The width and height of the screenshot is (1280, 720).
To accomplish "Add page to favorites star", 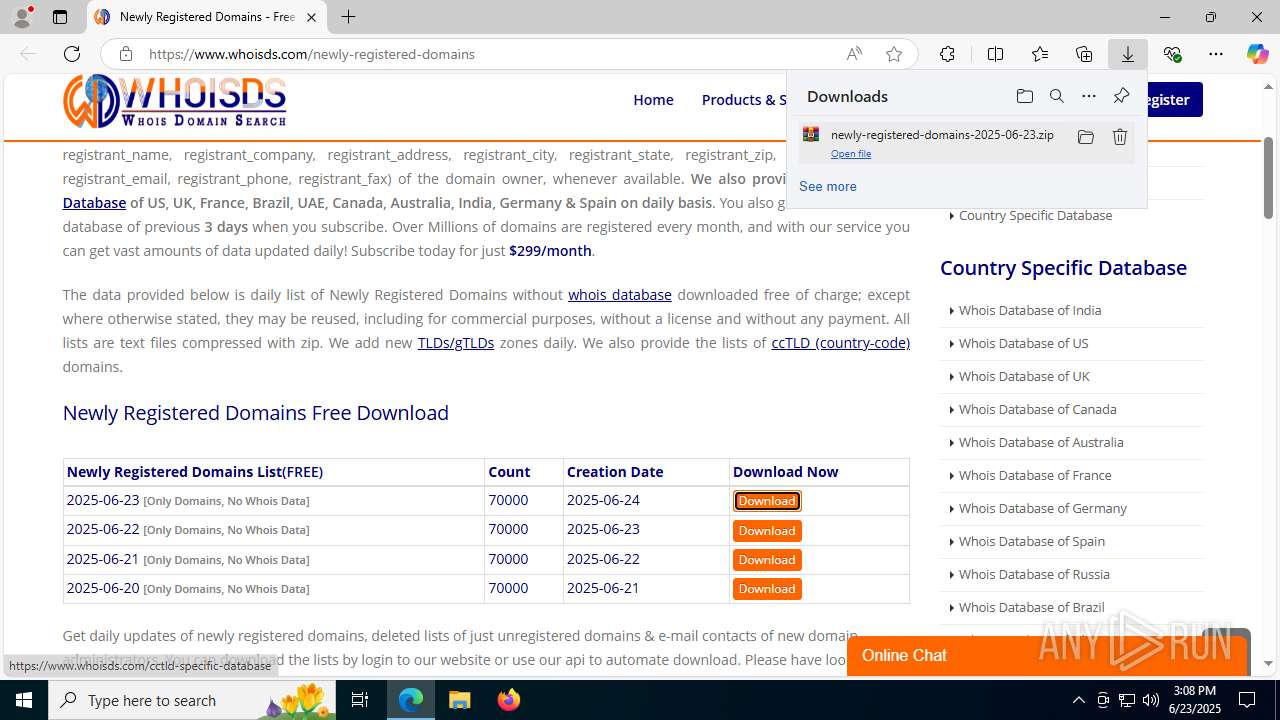I will (894, 54).
